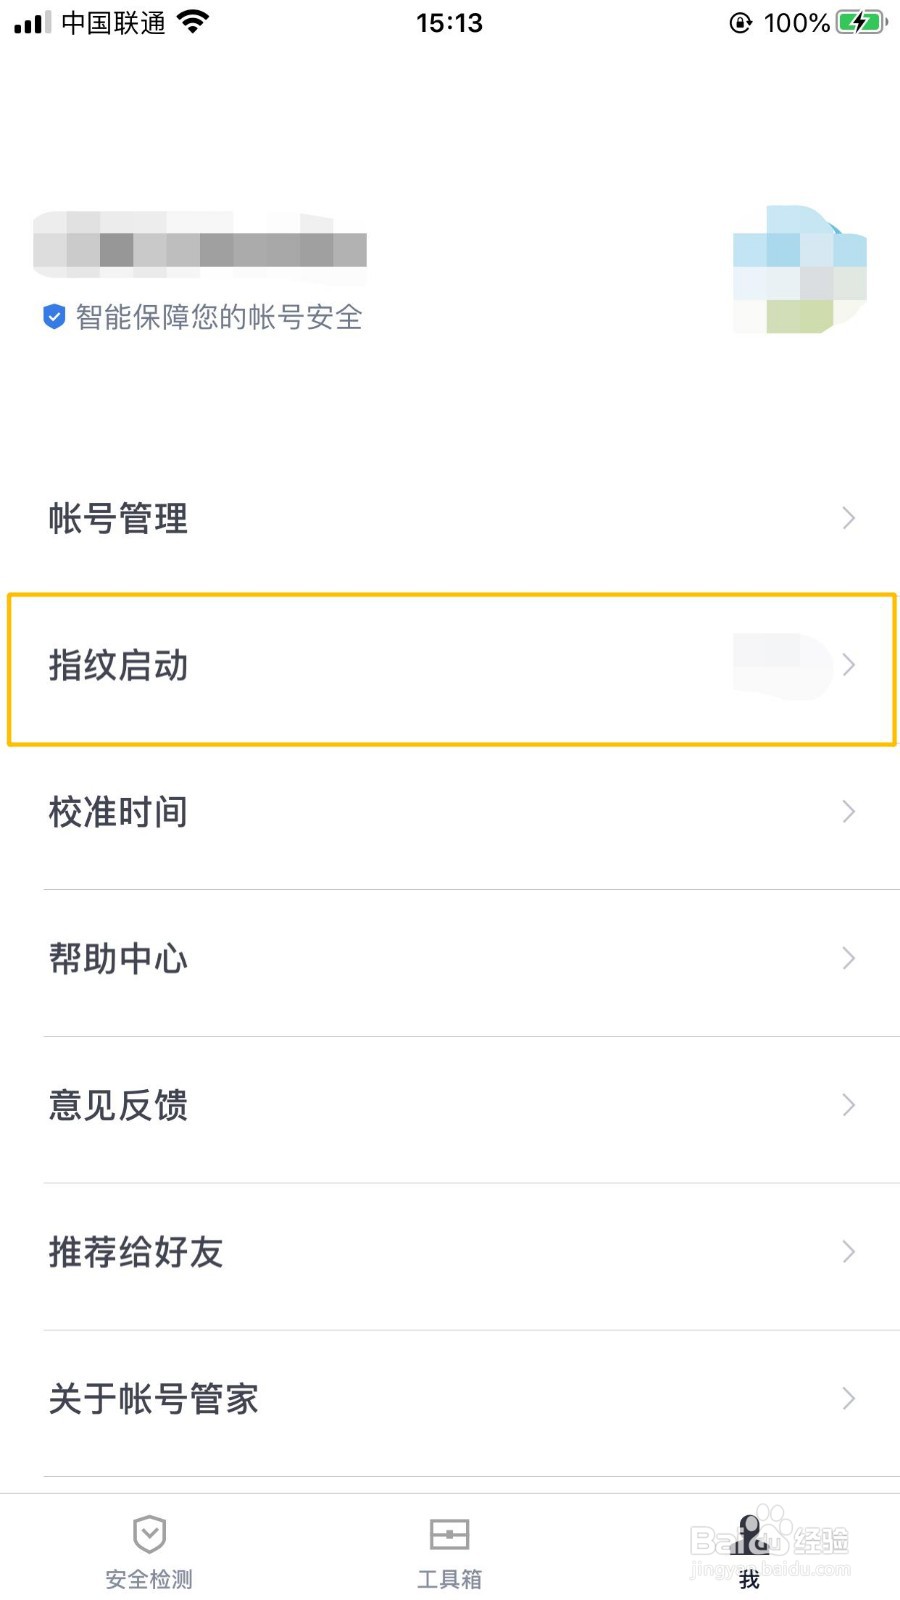Expand 帮助中心 via its chevron arrow
The height and width of the screenshot is (1600, 900).
848,958
